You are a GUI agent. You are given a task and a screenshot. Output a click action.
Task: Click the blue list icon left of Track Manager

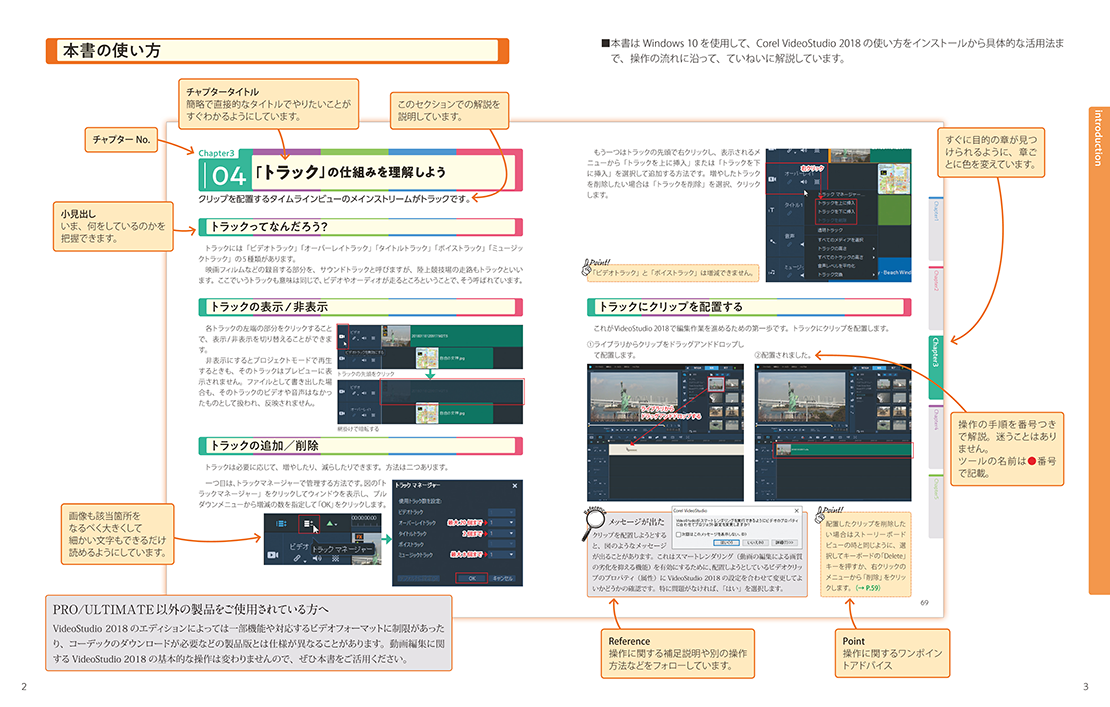282,523
